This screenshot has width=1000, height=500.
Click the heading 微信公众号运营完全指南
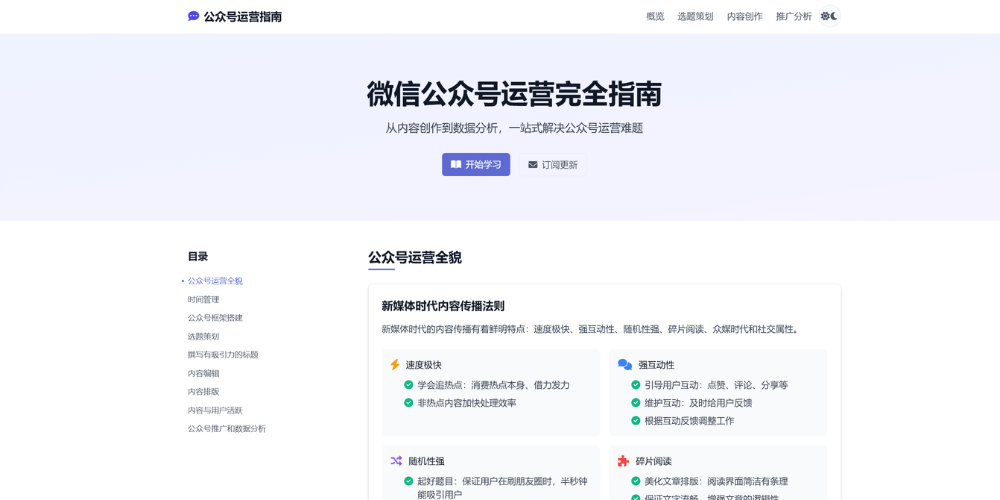[x=514, y=94]
